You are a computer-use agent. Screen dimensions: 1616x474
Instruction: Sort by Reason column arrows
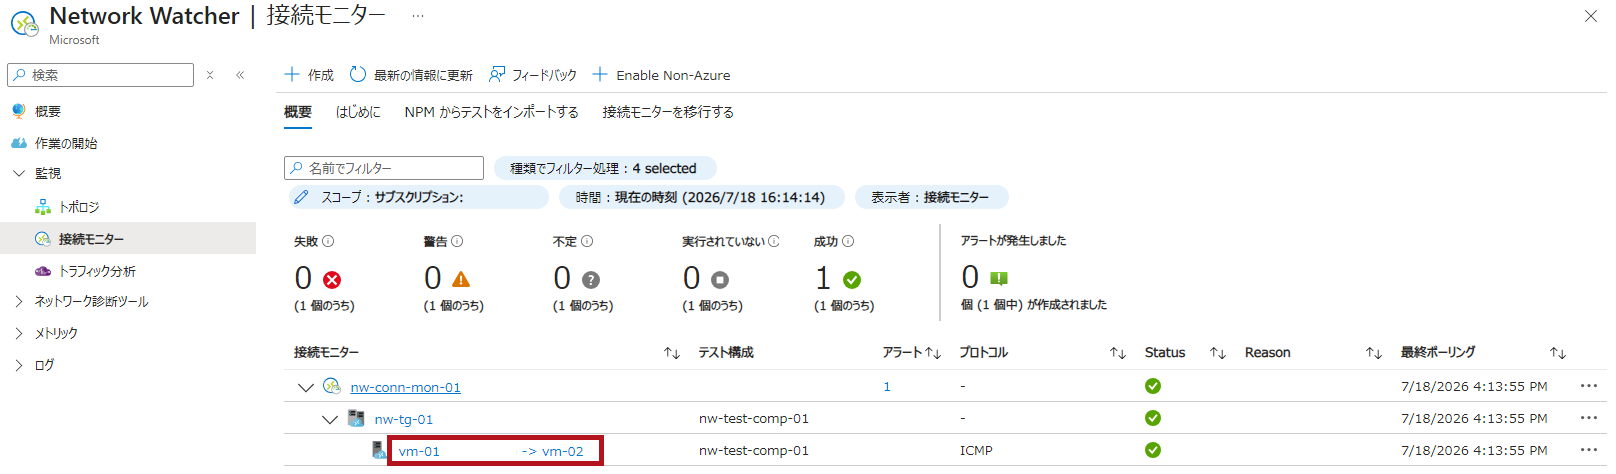pyautogui.click(x=1374, y=353)
